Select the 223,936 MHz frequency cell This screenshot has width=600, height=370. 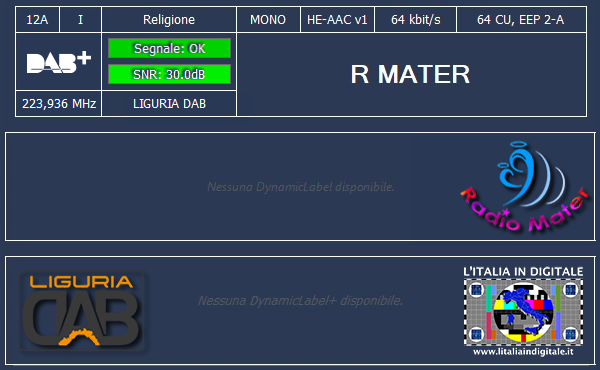59,104
